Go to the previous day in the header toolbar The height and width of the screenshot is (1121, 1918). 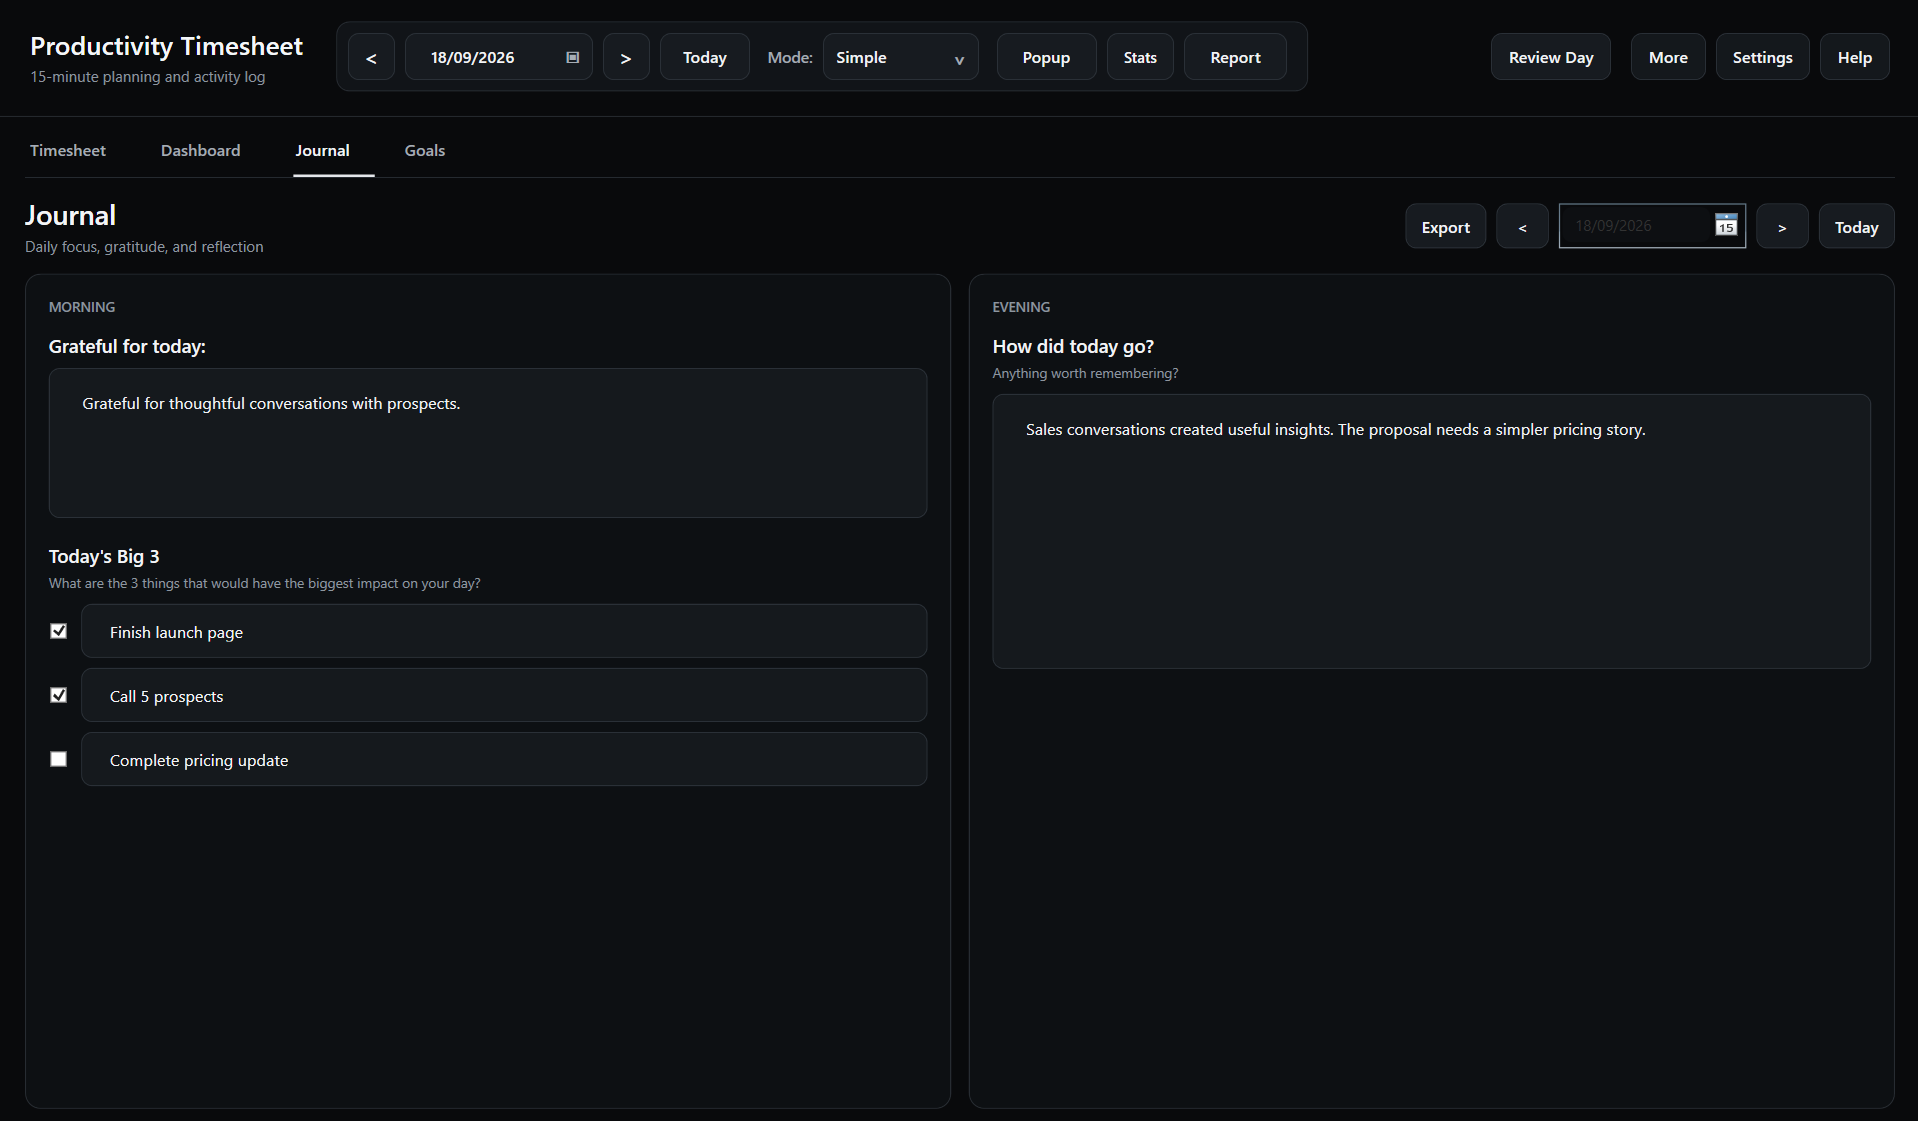[x=371, y=57]
